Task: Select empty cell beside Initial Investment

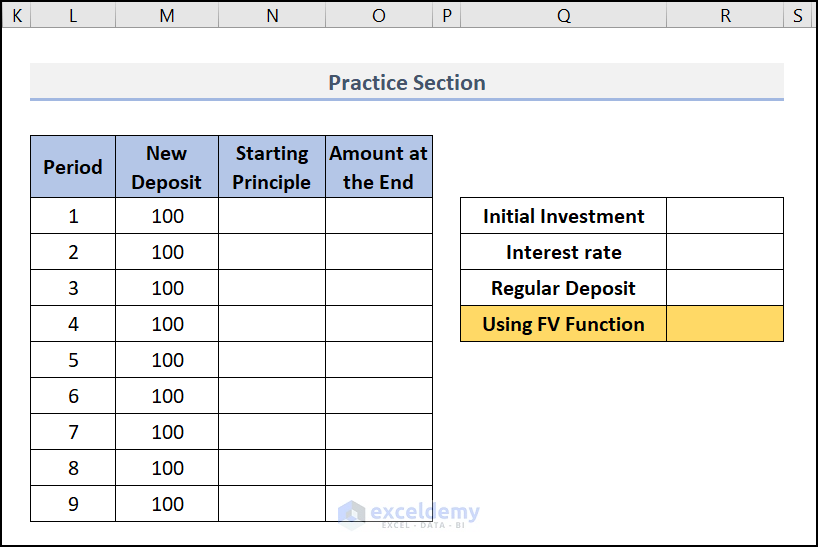Action: pos(725,216)
